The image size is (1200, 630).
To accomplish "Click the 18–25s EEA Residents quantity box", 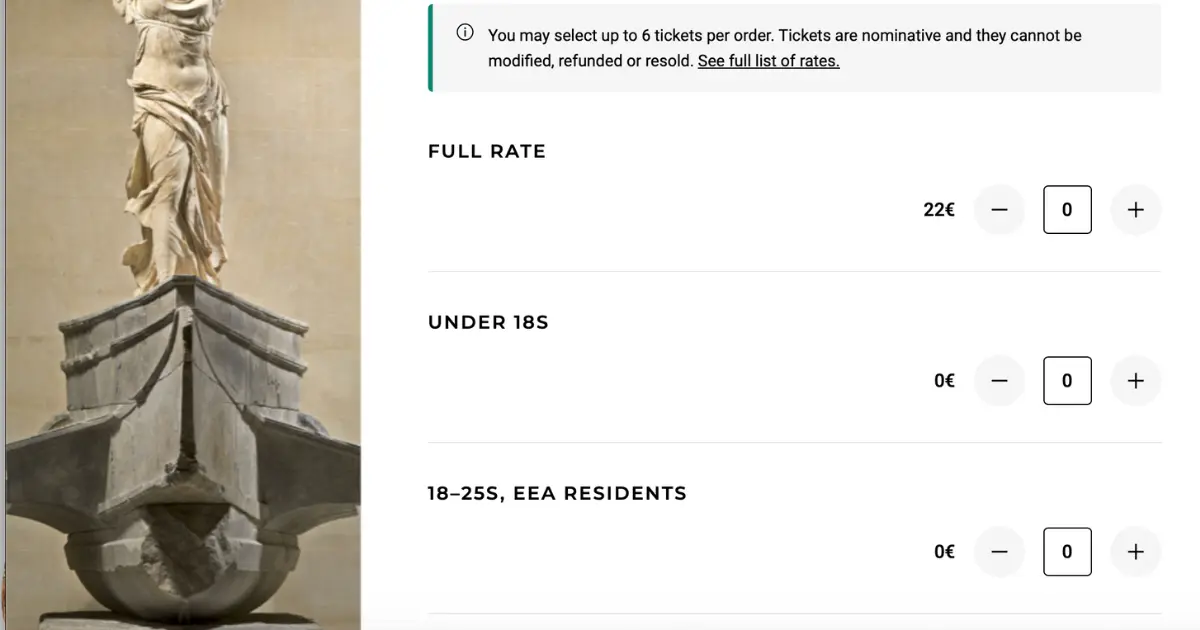I will pyautogui.click(x=1067, y=552).
